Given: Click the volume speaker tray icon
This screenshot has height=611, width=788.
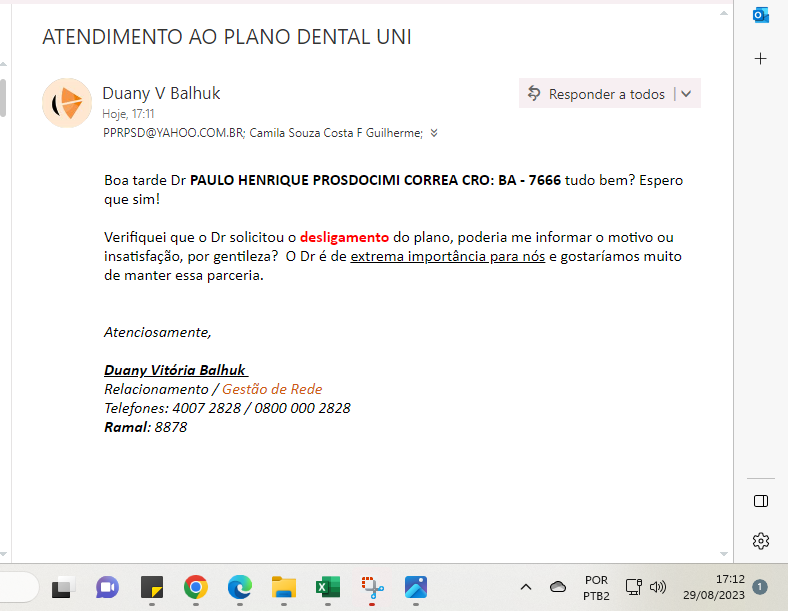Looking at the screenshot, I should click(x=657, y=587).
